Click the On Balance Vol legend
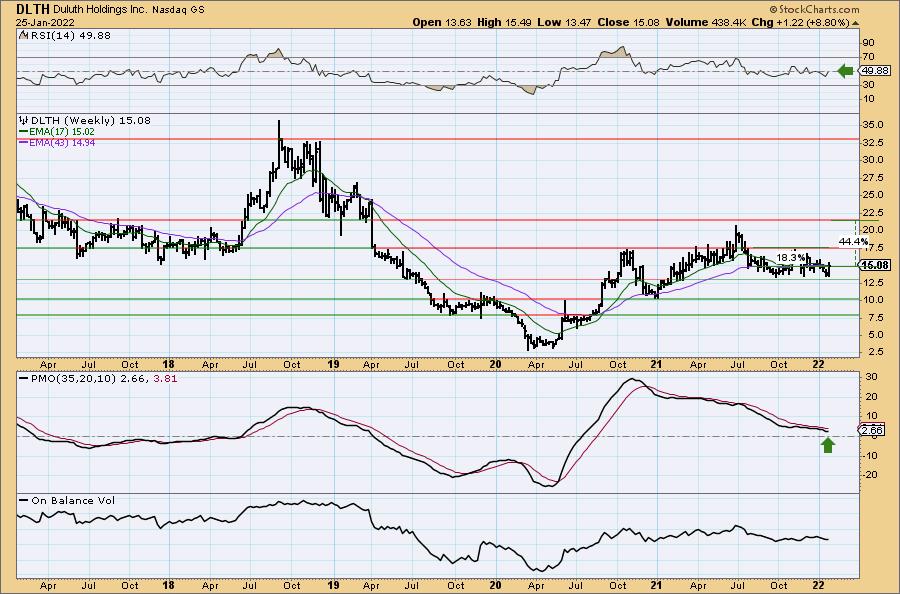 [x=66, y=500]
